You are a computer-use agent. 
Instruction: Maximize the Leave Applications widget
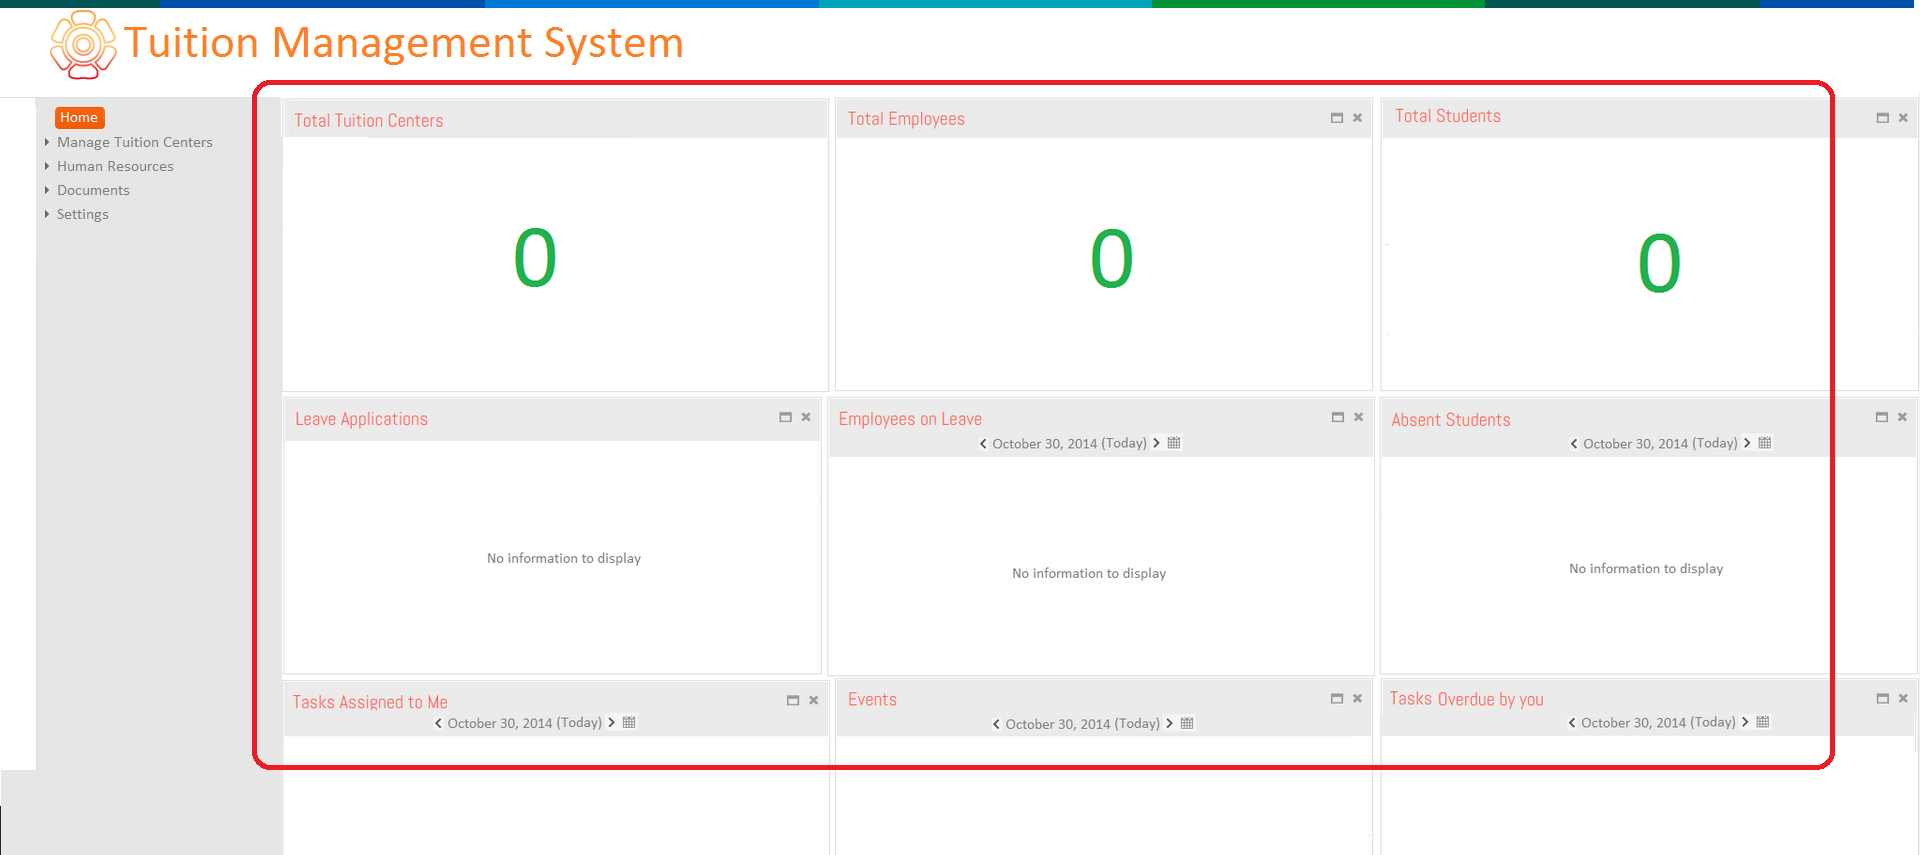[x=786, y=417]
